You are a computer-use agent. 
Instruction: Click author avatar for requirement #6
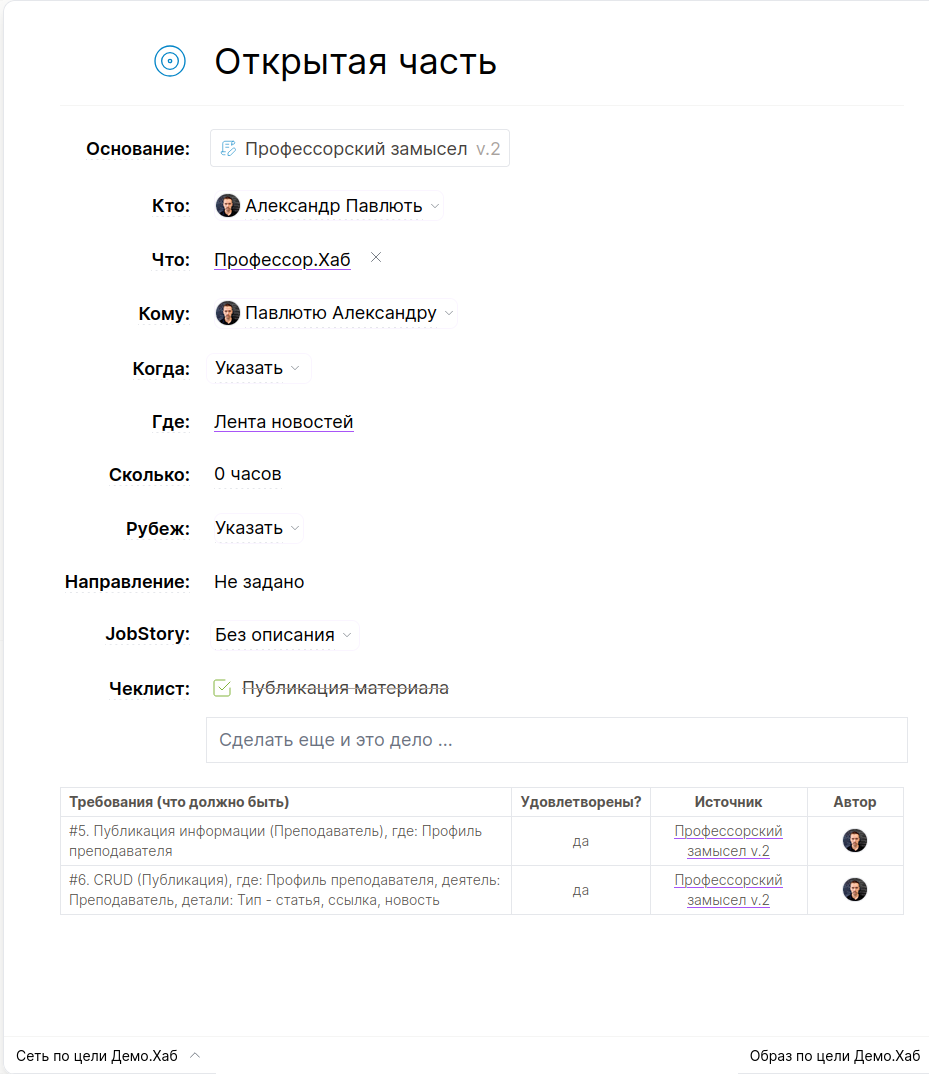(854, 890)
